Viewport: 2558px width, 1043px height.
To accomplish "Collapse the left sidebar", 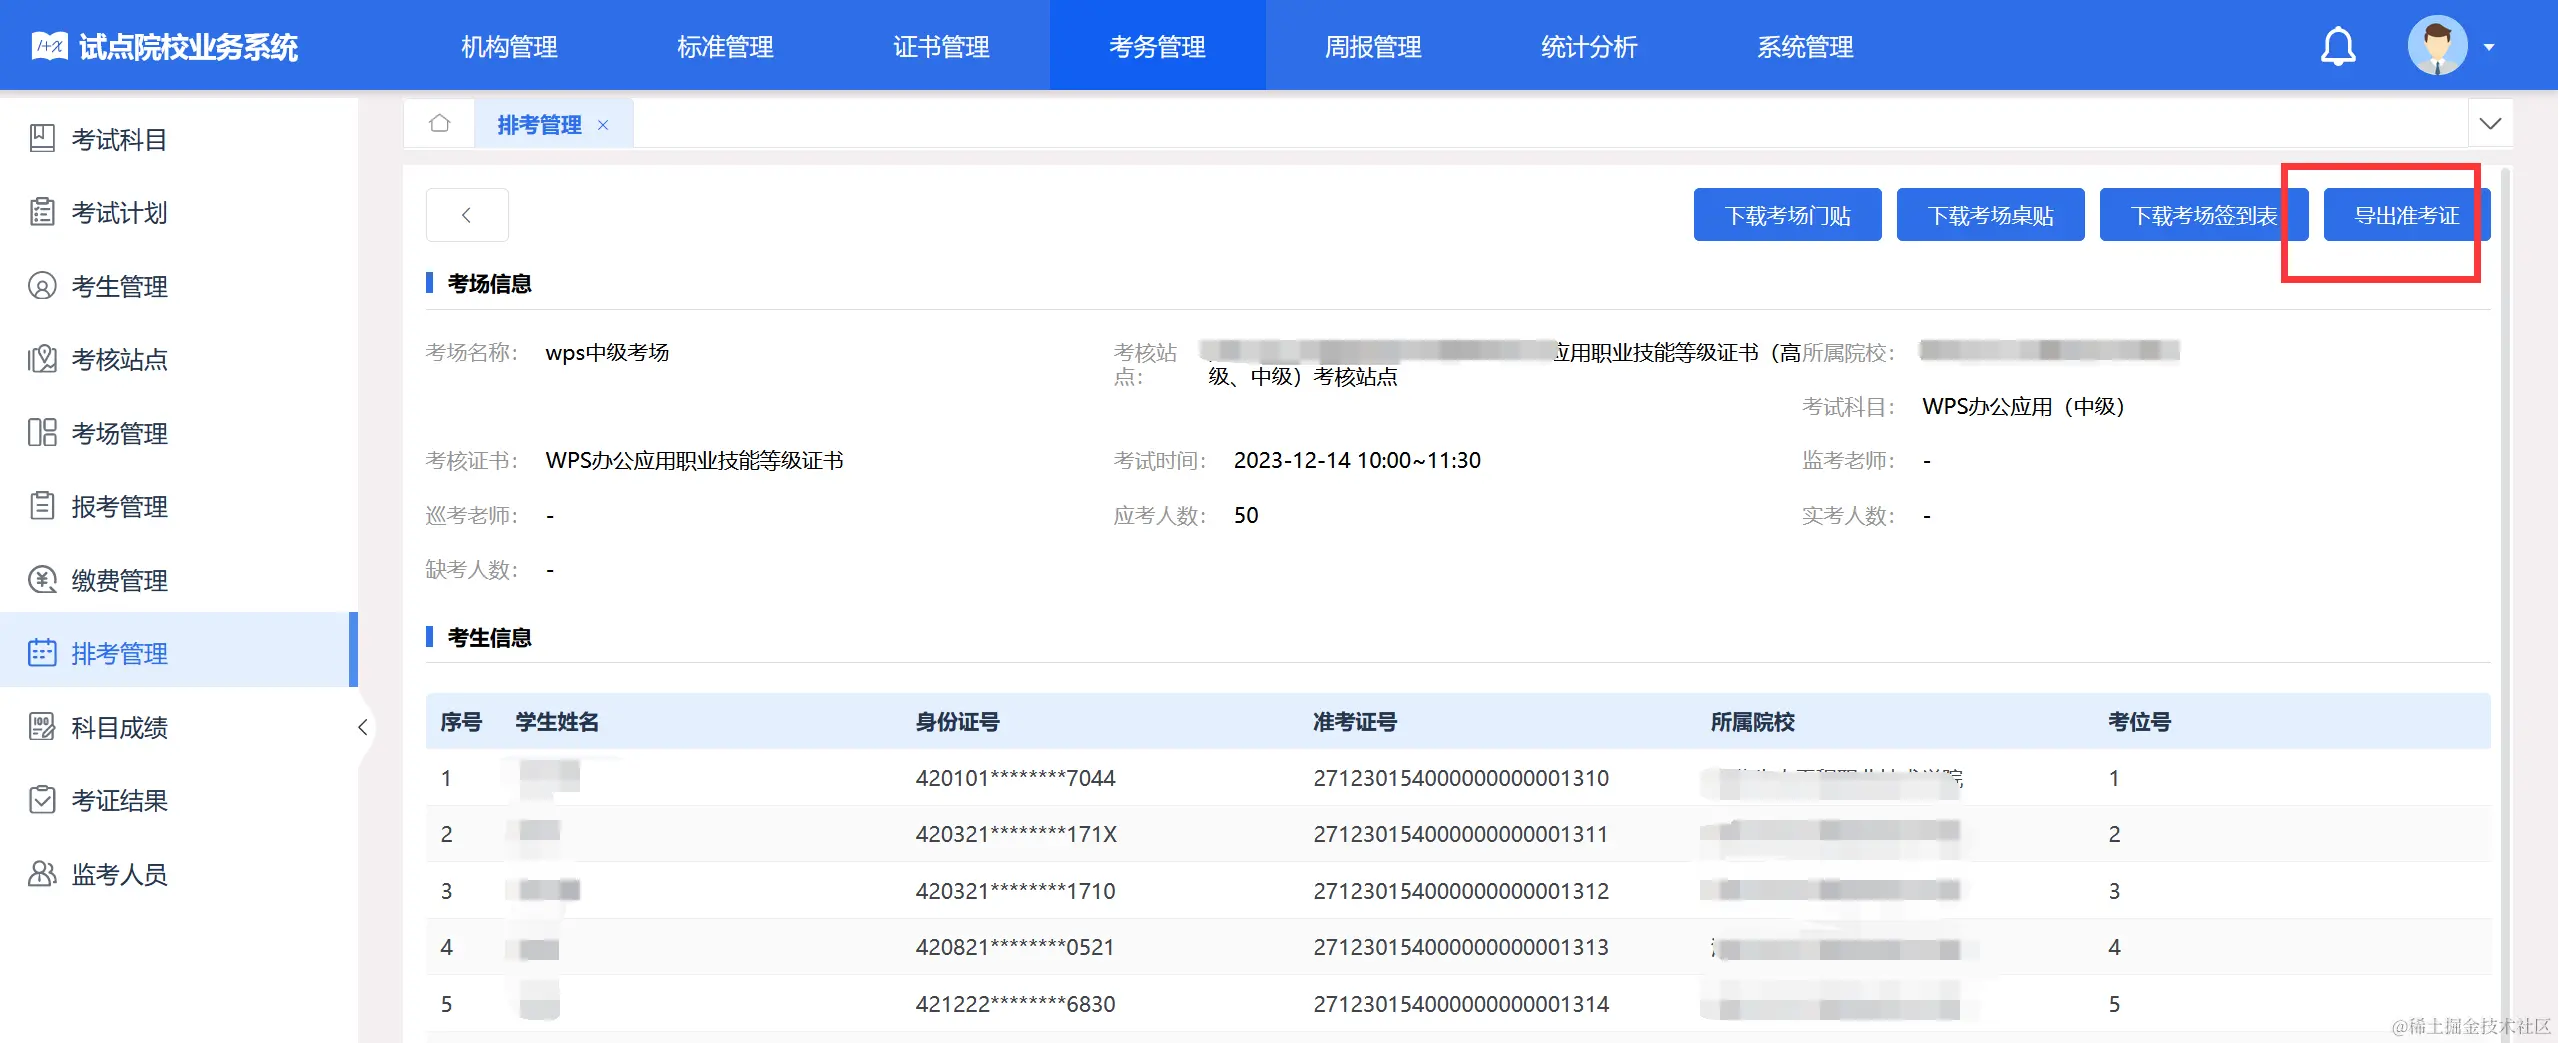I will click(x=364, y=728).
